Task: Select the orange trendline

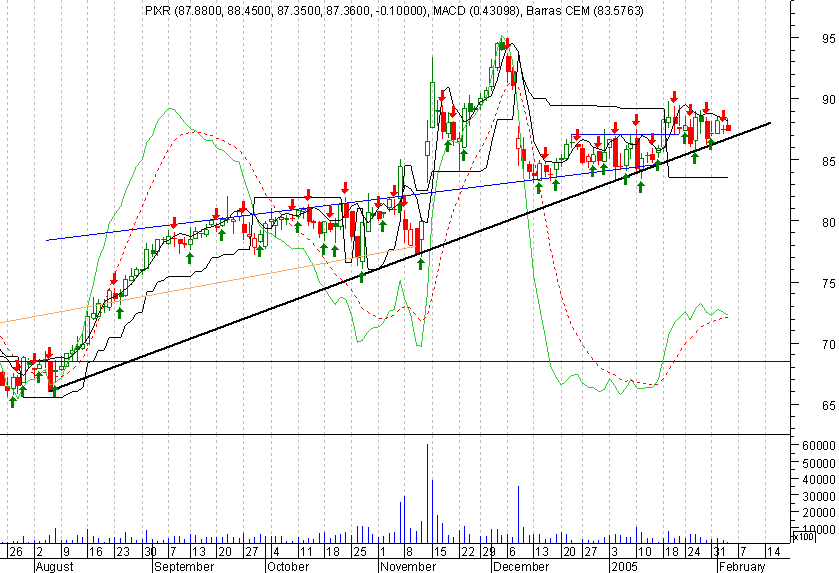Action: pyautogui.click(x=209, y=285)
